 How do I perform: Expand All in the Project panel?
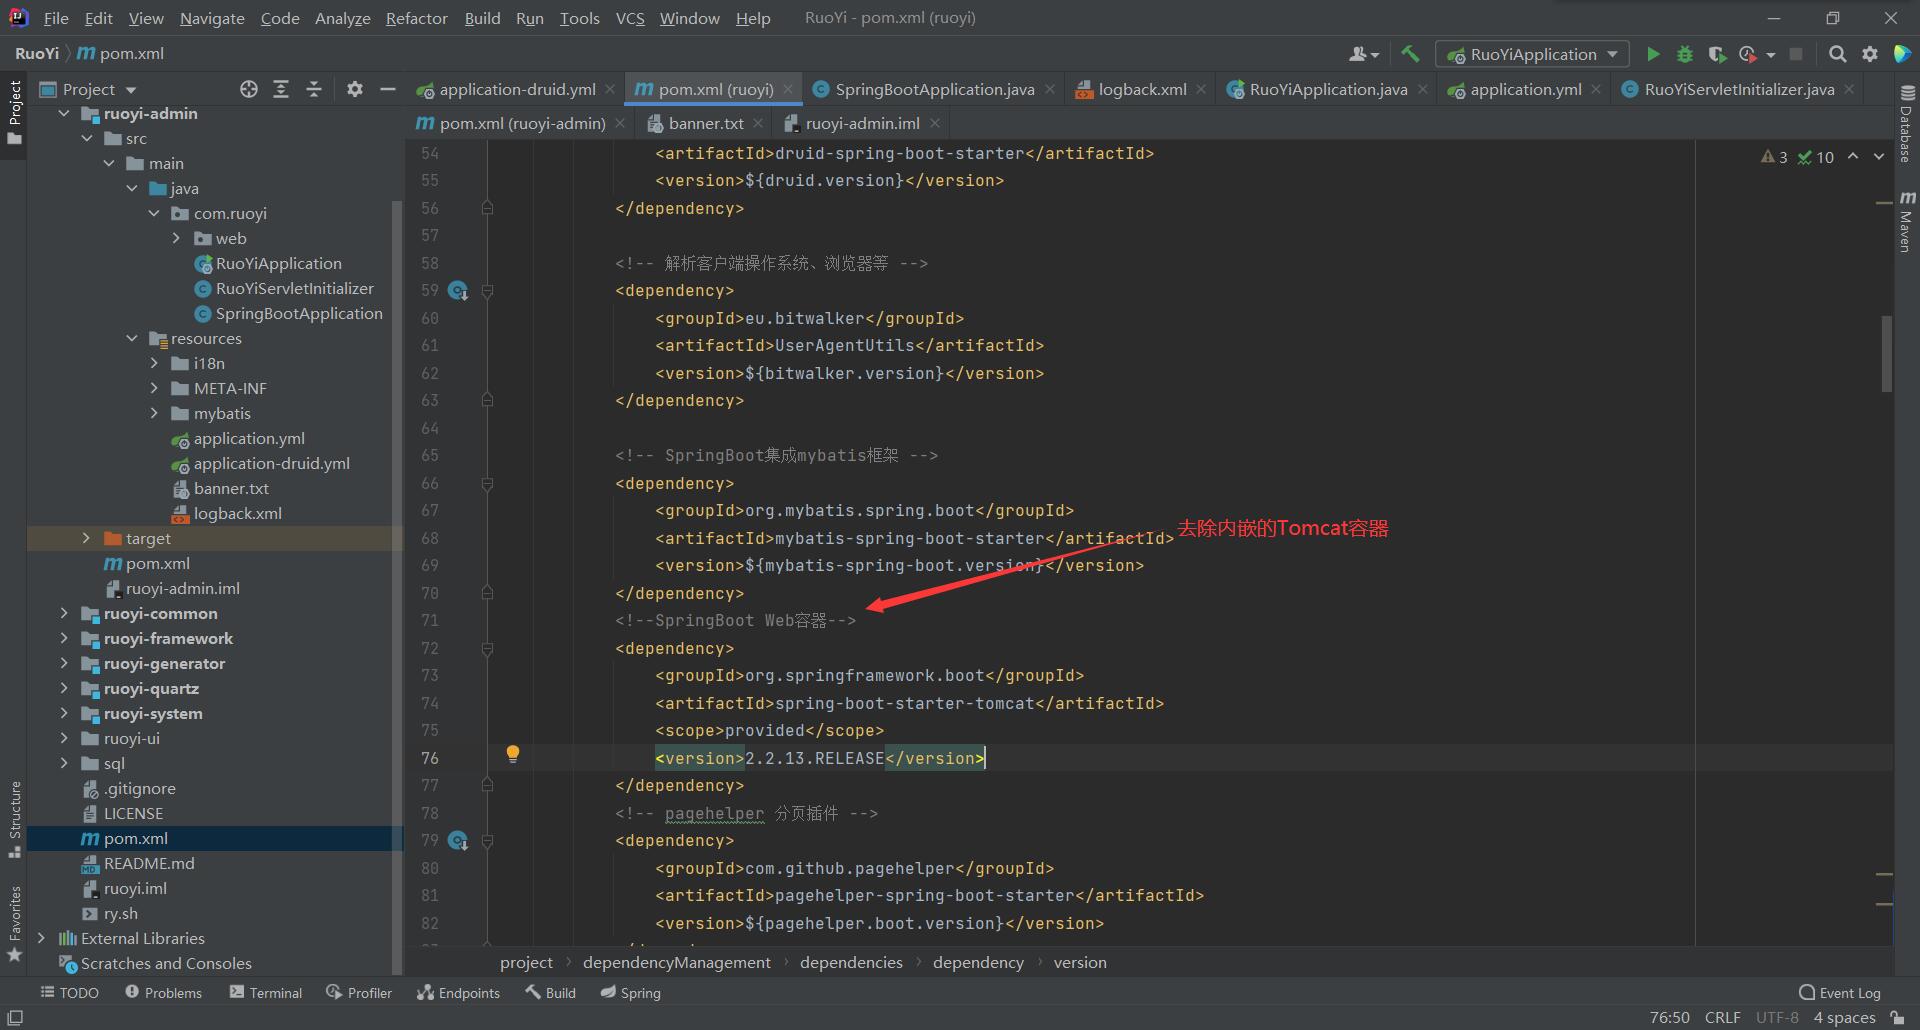click(x=281, y=89)
